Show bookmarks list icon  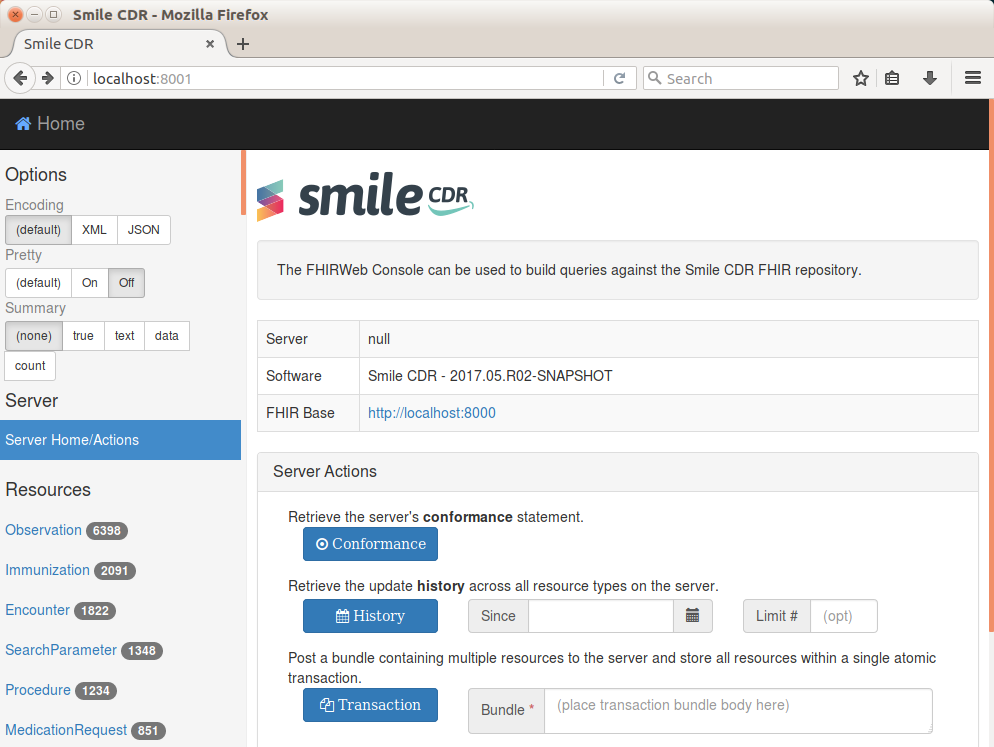[x=892, y=79]
